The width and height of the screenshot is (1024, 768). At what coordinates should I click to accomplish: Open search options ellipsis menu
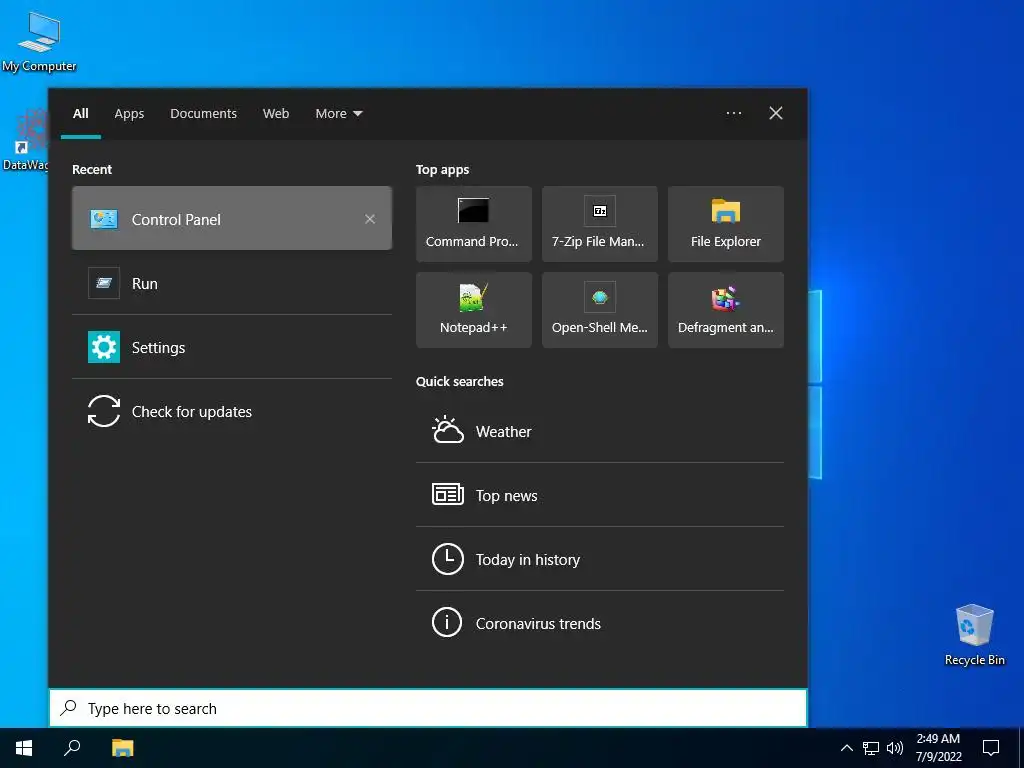[734, 113]
